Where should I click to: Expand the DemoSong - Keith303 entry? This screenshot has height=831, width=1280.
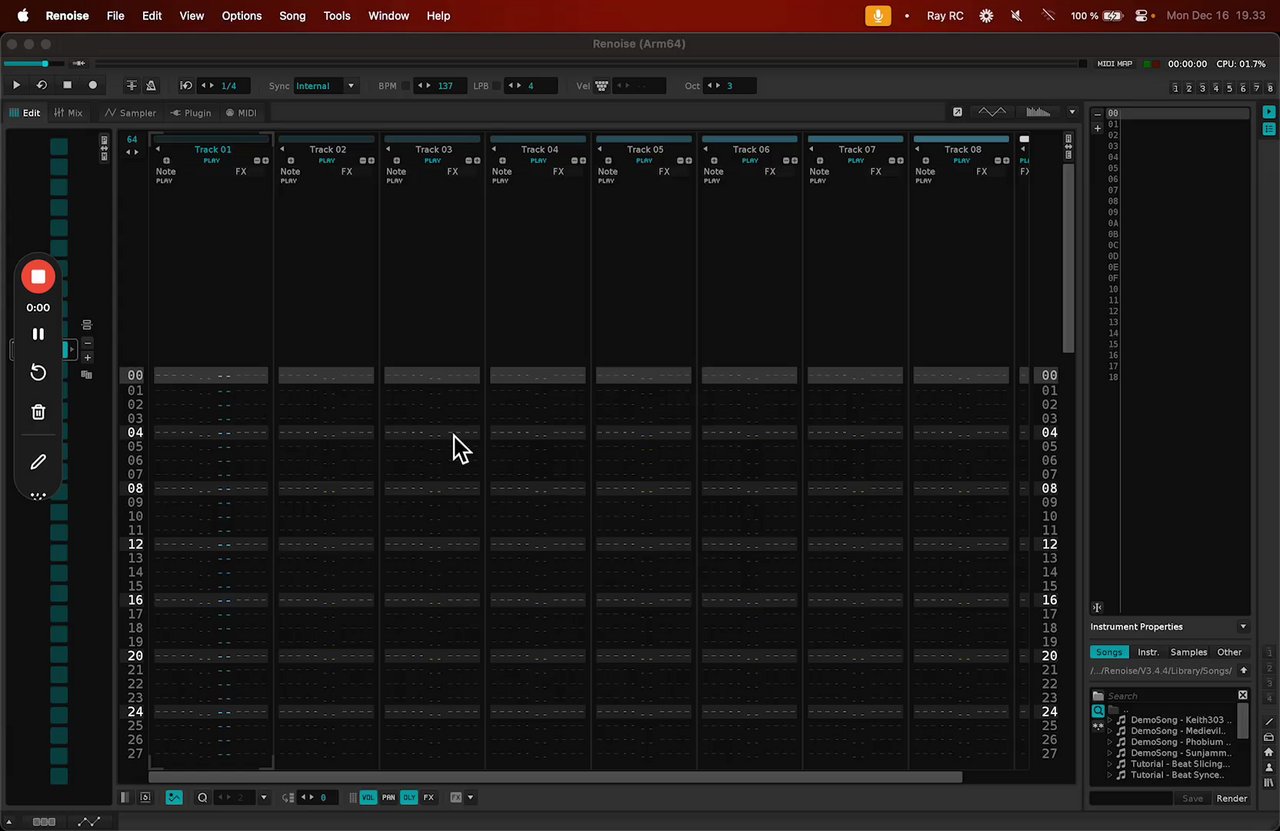click(1109, 720)
